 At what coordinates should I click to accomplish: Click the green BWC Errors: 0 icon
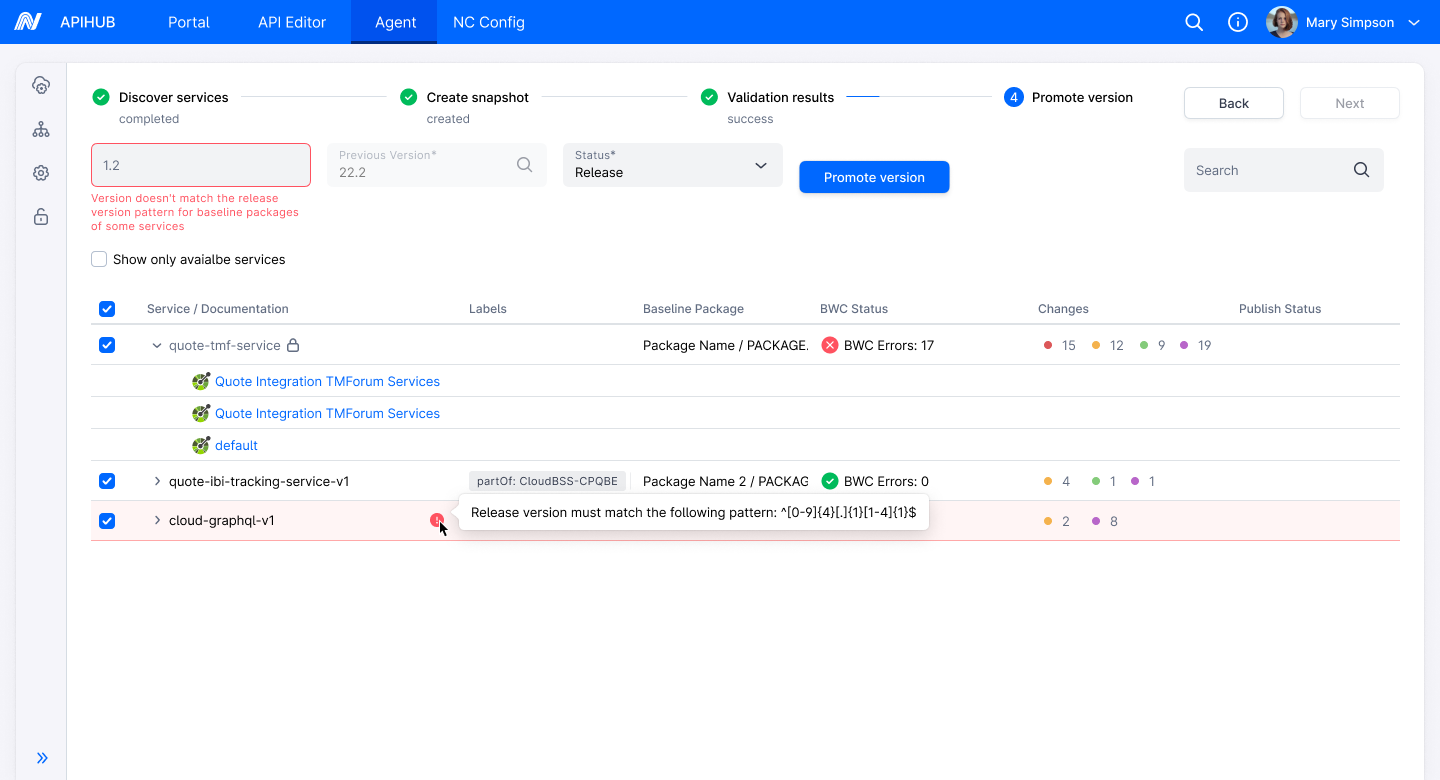click(830, 481)
